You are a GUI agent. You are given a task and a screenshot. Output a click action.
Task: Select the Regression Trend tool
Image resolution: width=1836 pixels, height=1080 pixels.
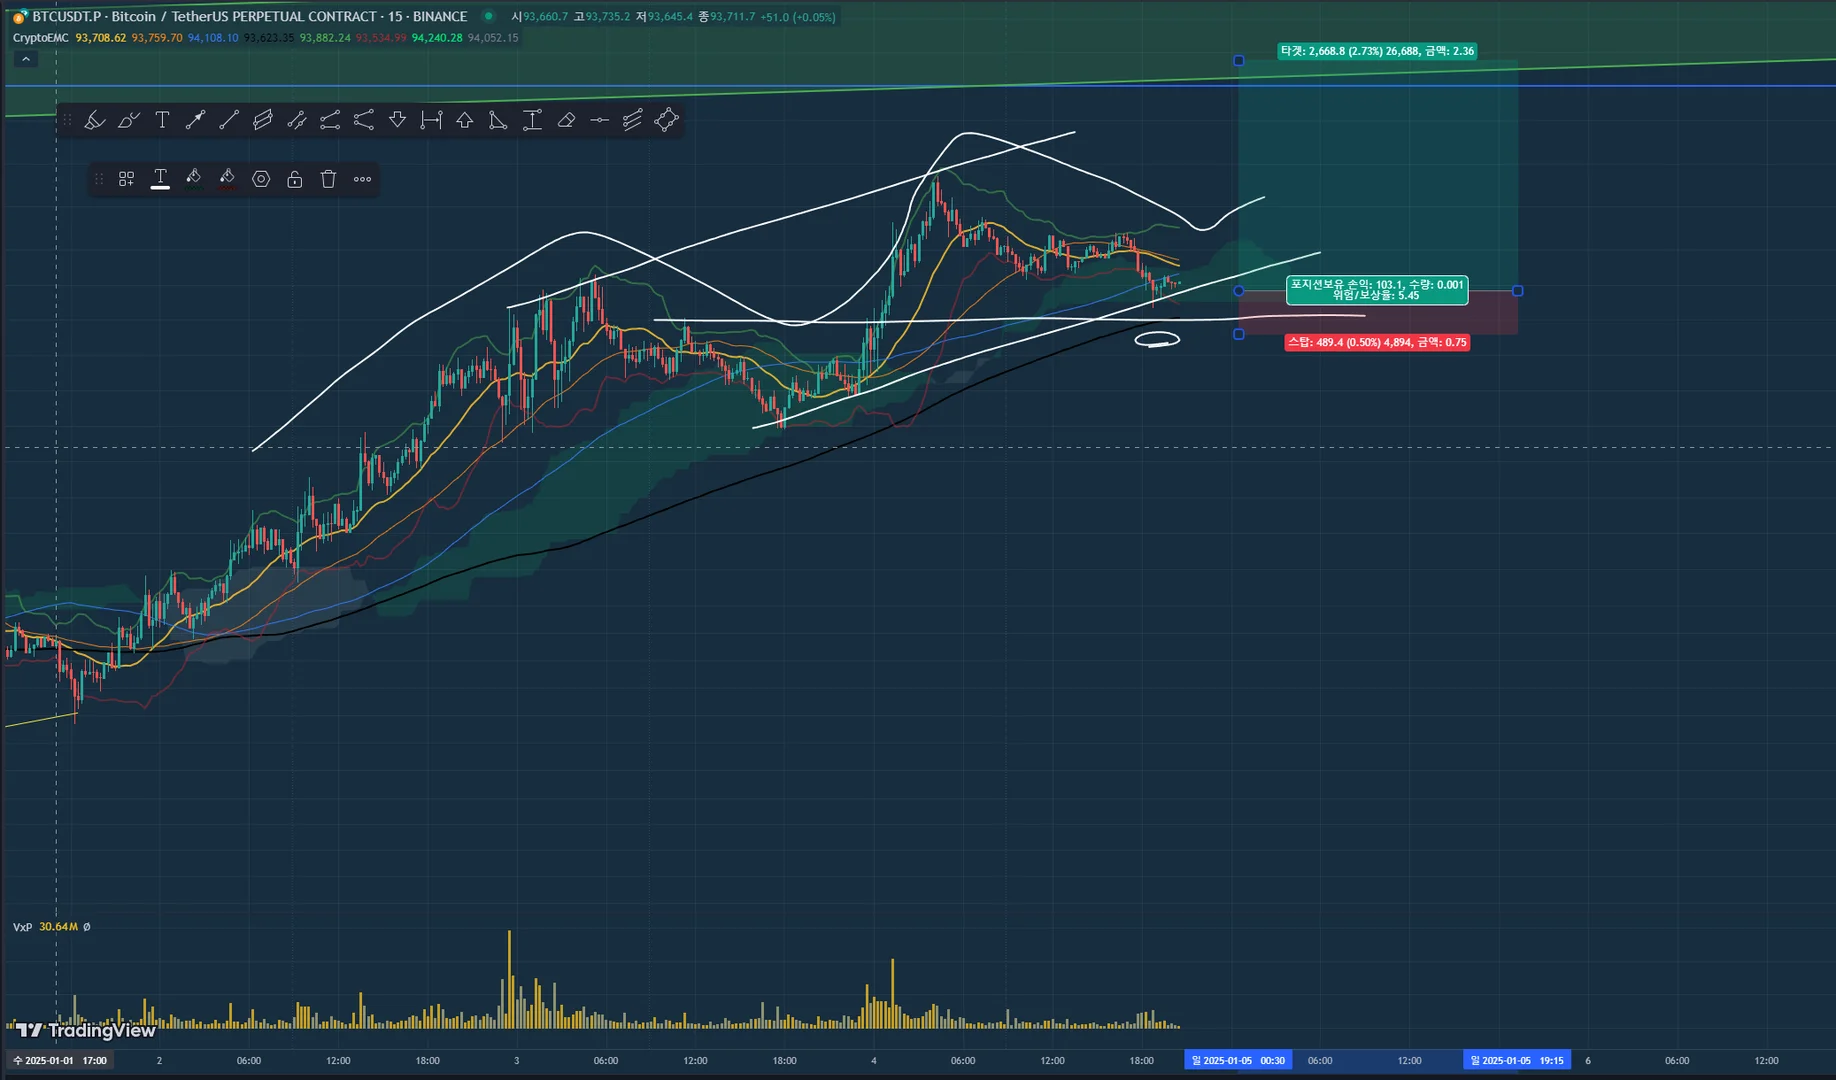pyautogui.click(x=633, y=121)
